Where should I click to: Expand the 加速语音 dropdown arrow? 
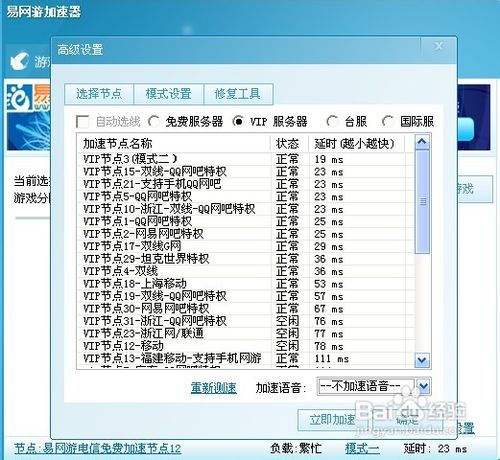423,386
